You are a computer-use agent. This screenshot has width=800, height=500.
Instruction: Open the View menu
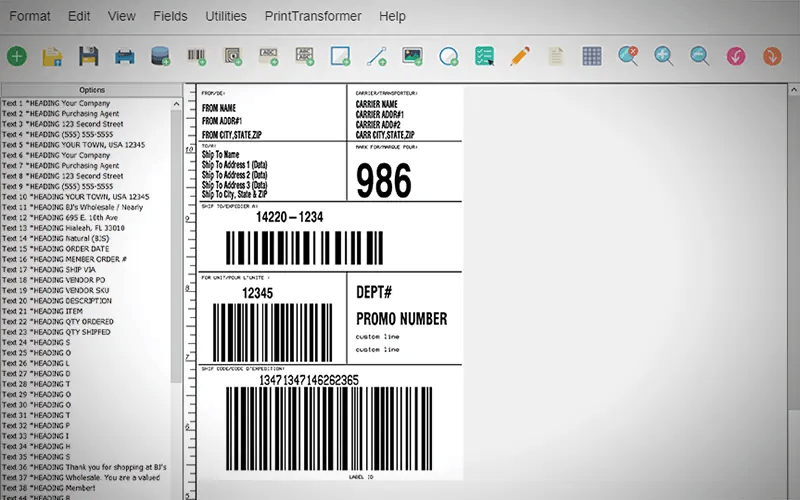(x=121, y=16)
